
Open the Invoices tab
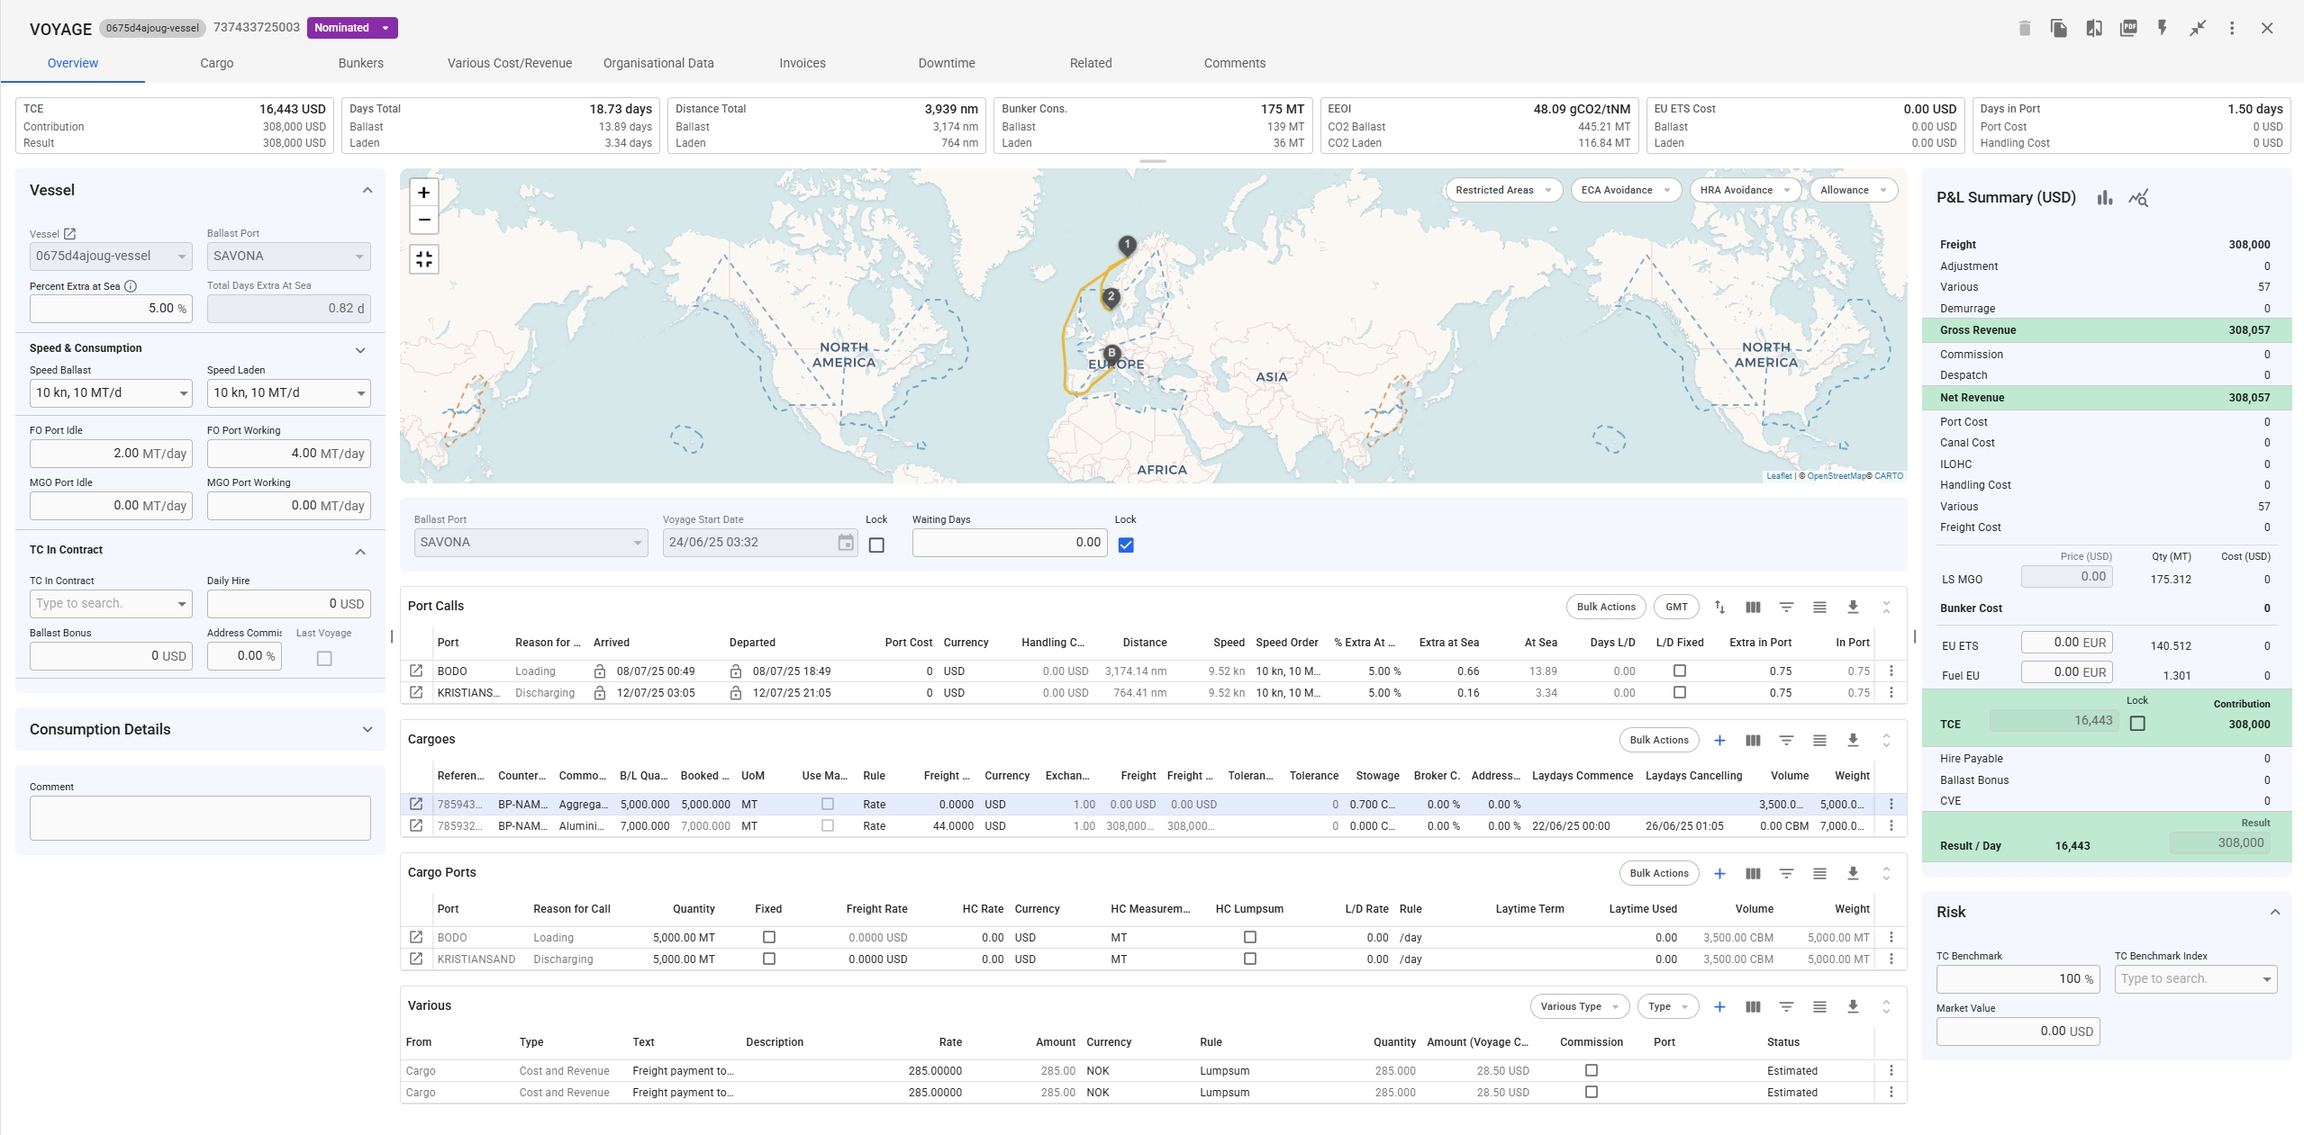(x=802, y=63)
